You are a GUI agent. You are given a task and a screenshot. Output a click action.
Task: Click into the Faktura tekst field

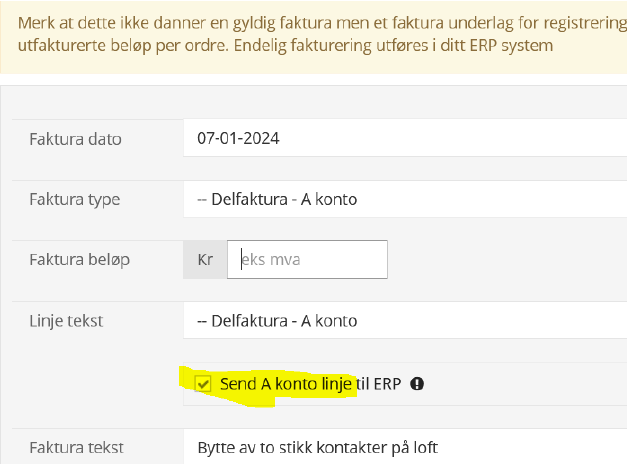[x=405, y=447]
